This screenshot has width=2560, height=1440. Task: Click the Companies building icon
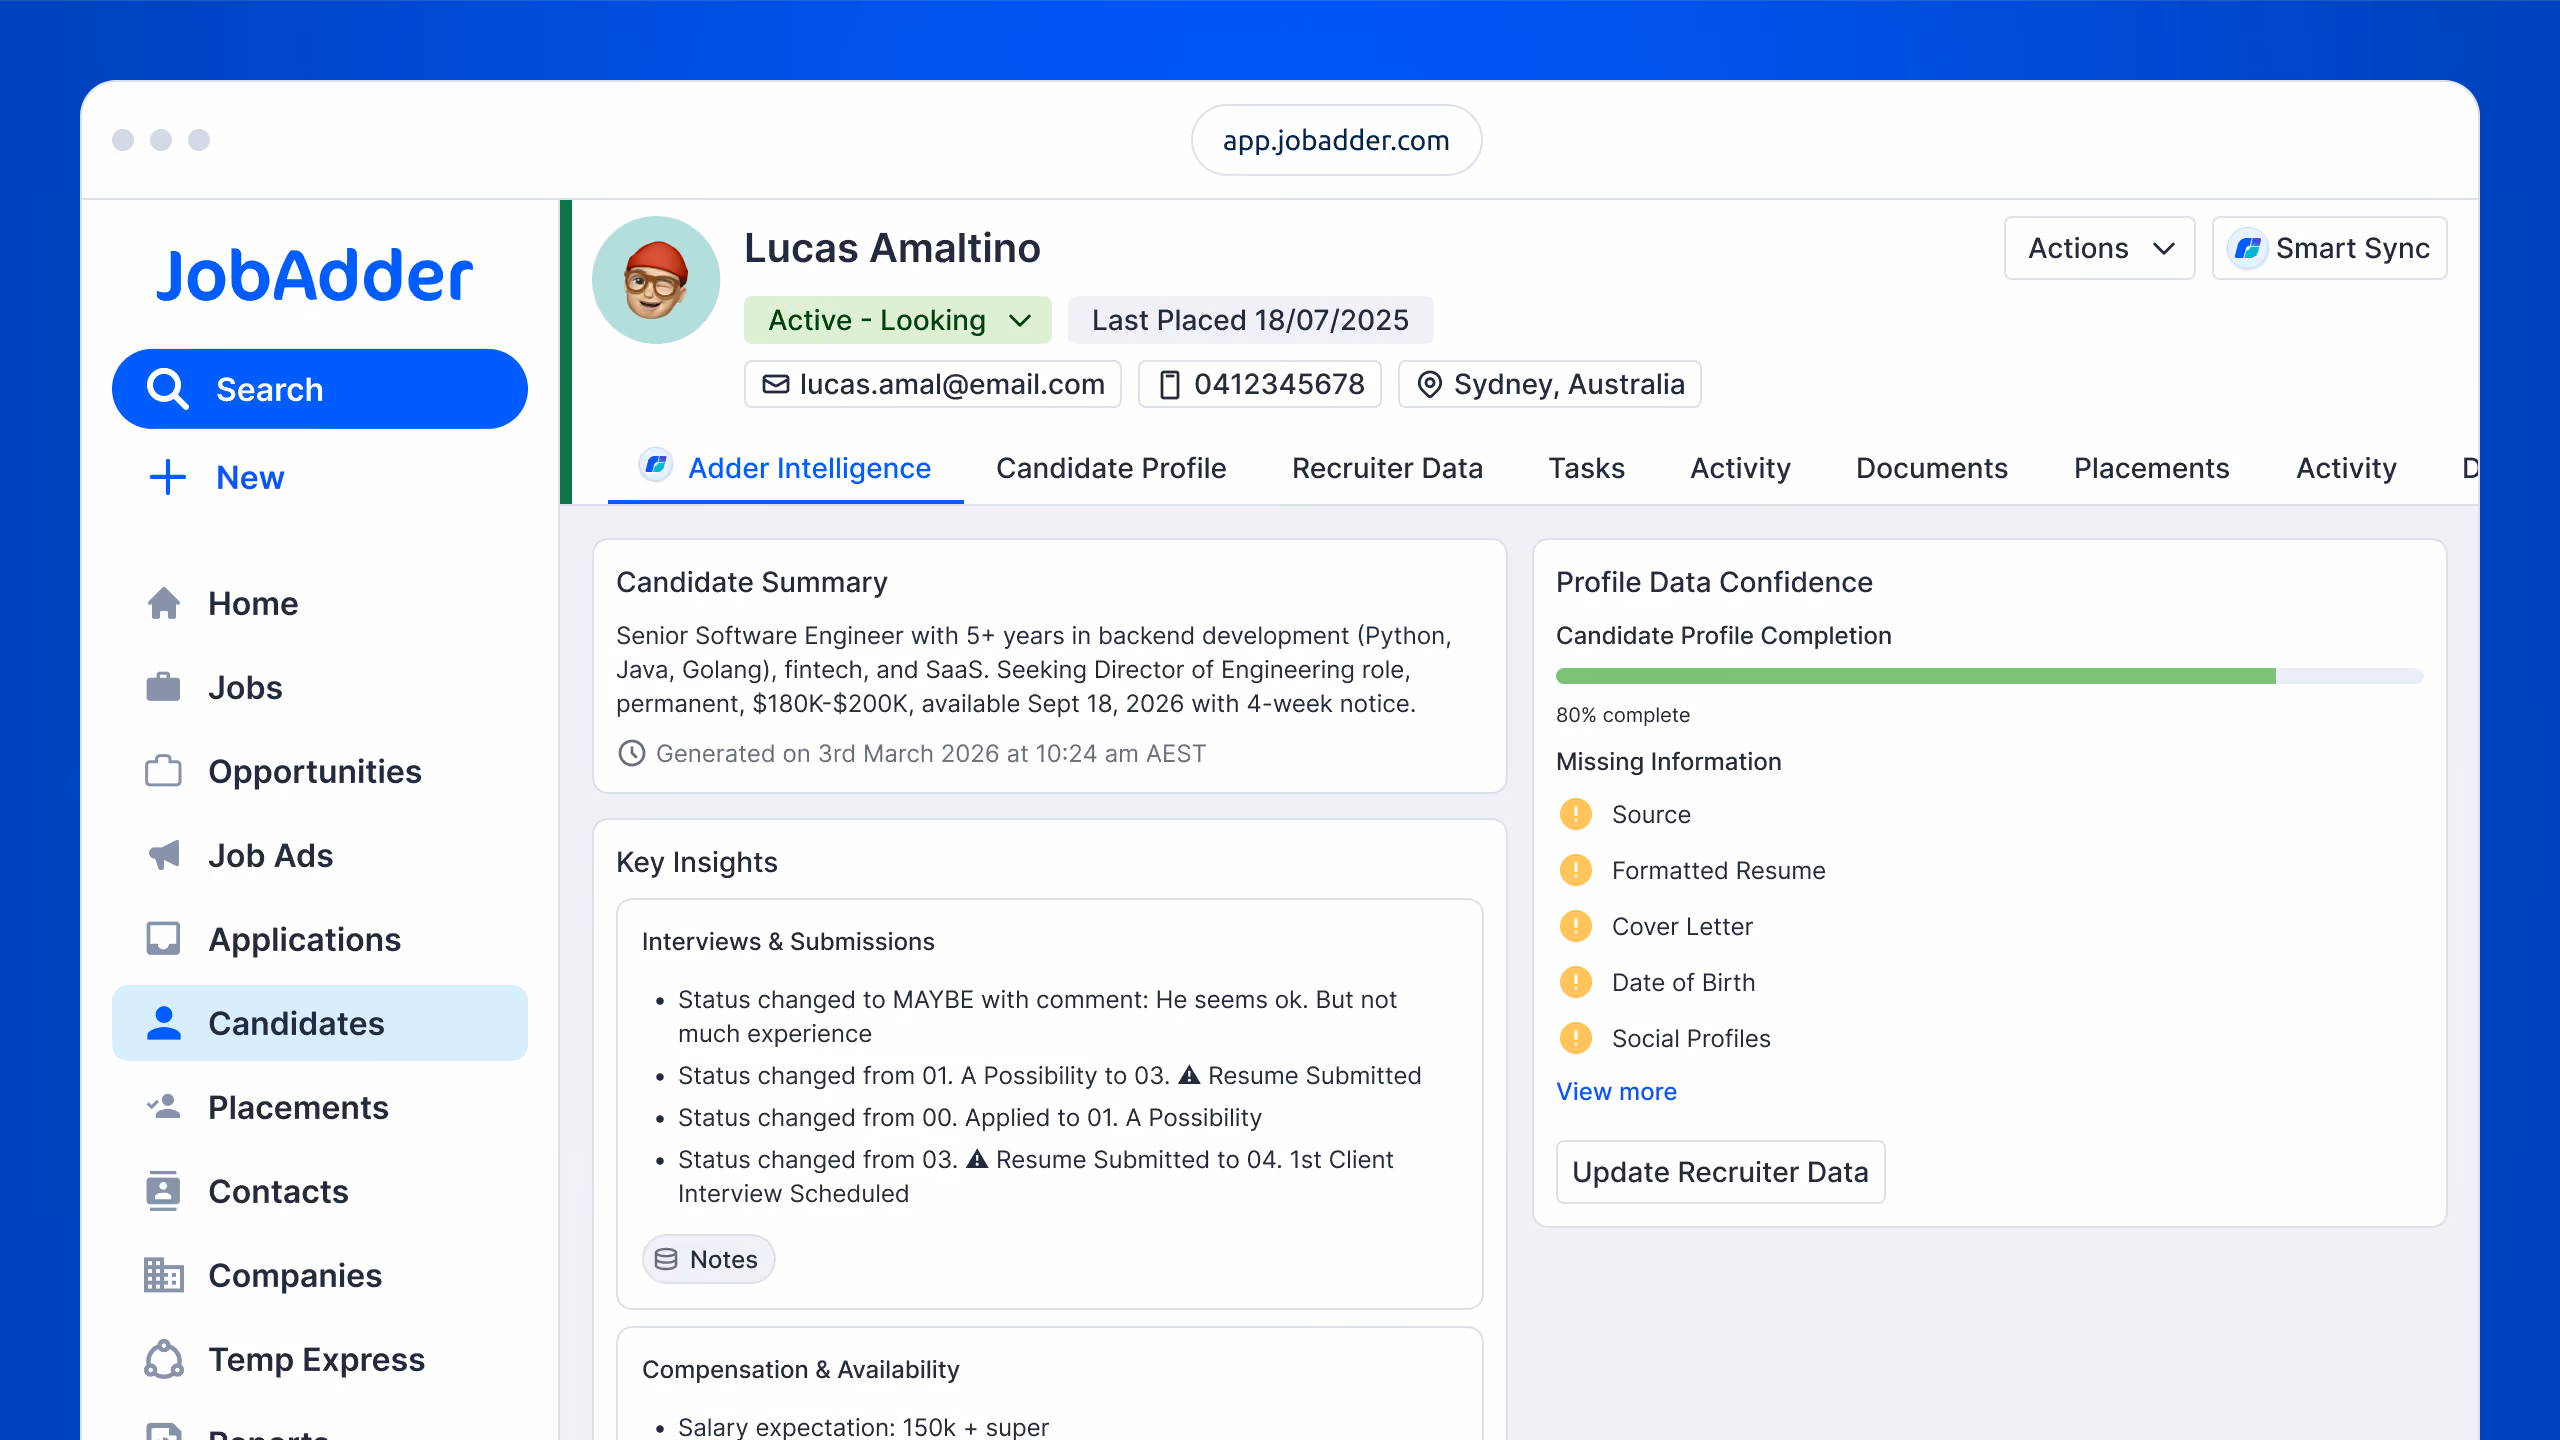(164, 1275)
